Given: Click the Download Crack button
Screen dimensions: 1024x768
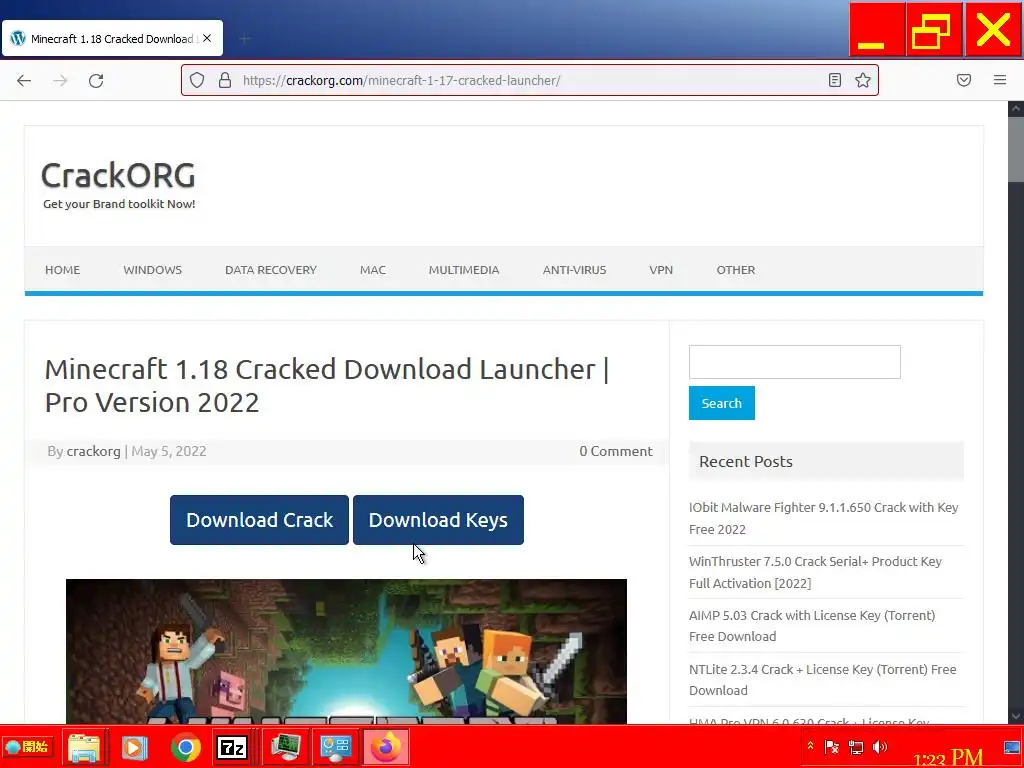Looking at the screenshot, I should pyautogui.click(x=259, y=520).
